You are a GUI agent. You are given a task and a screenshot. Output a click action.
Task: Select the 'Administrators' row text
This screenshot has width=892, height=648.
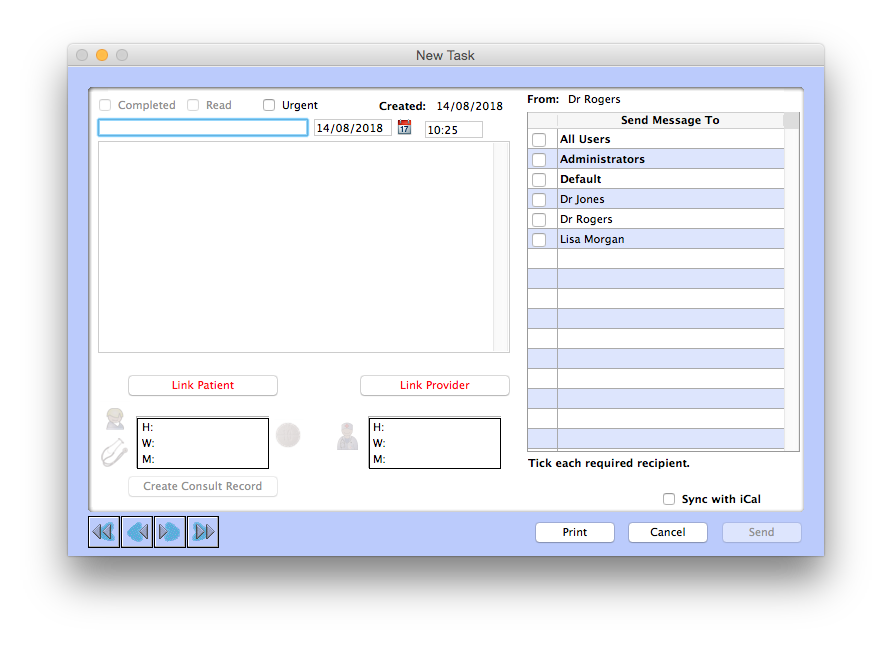coord(602,159)
